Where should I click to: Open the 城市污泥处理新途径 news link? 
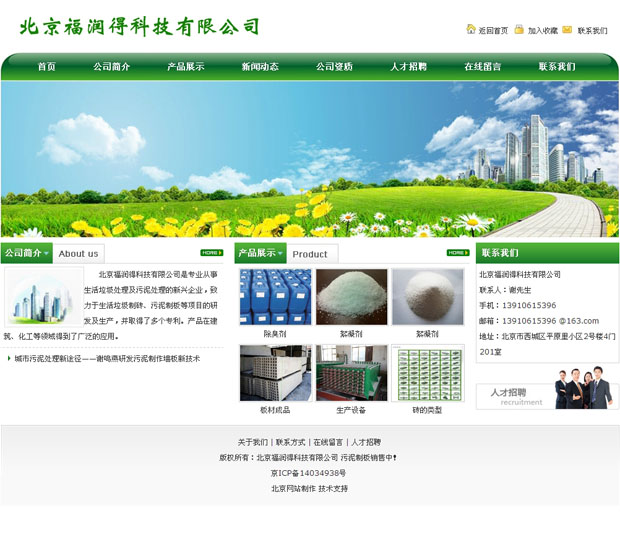[107, 358]
